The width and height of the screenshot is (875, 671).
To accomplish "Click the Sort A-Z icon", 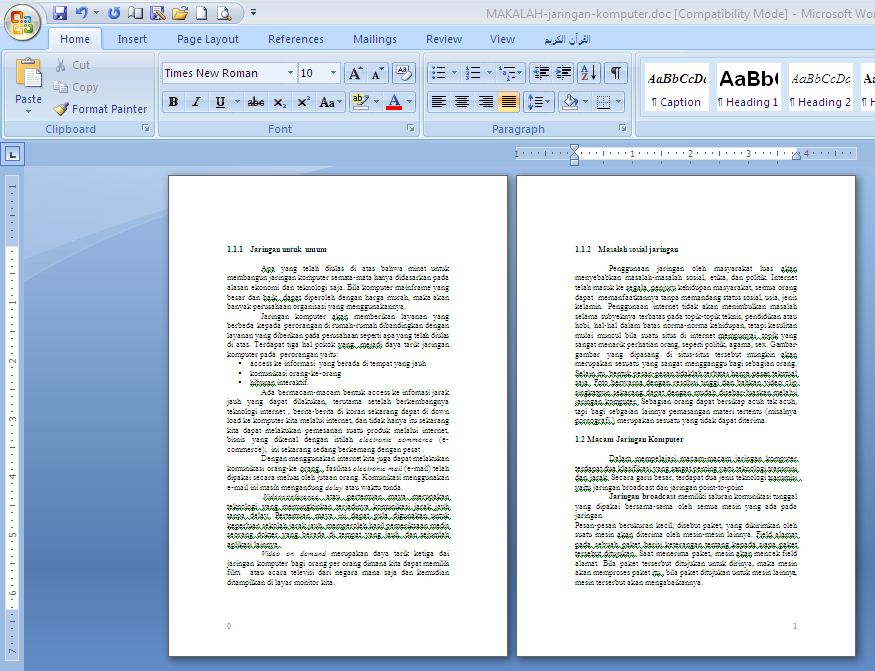I will click(589, 73).
